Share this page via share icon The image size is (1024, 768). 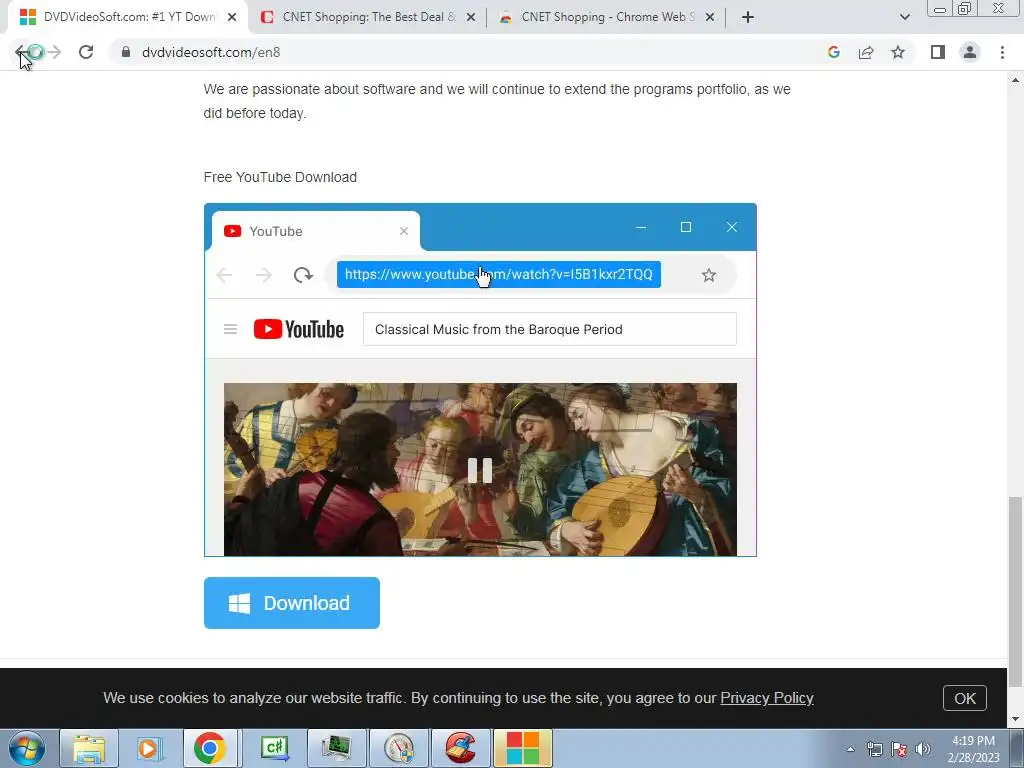click(866, 52)
